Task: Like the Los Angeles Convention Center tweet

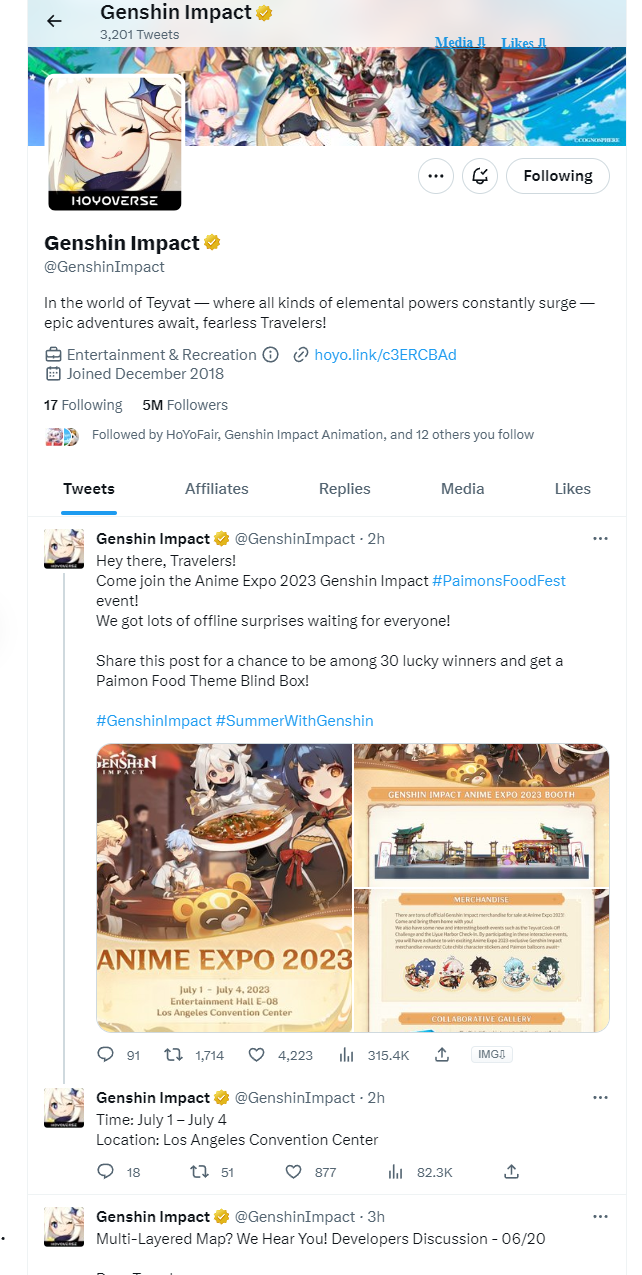Action: (293, 1172)
